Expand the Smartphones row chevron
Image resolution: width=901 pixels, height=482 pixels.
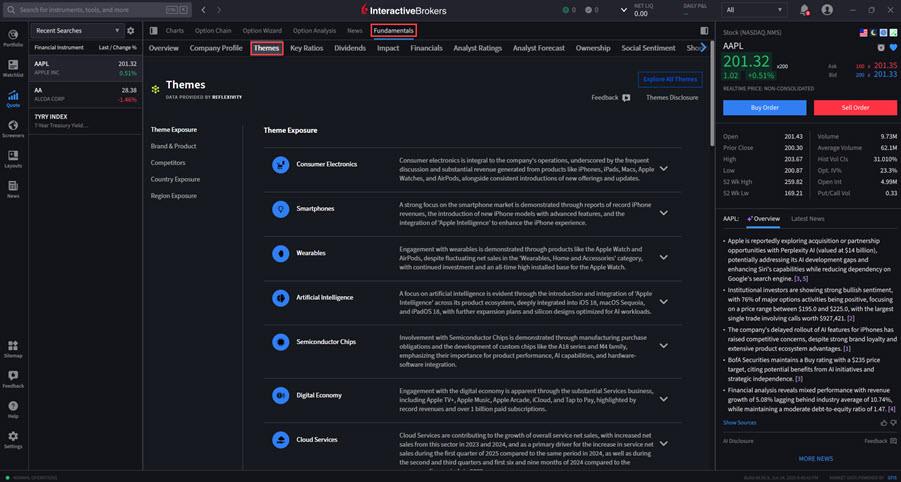pyautogui.click(x=664, y=213)
